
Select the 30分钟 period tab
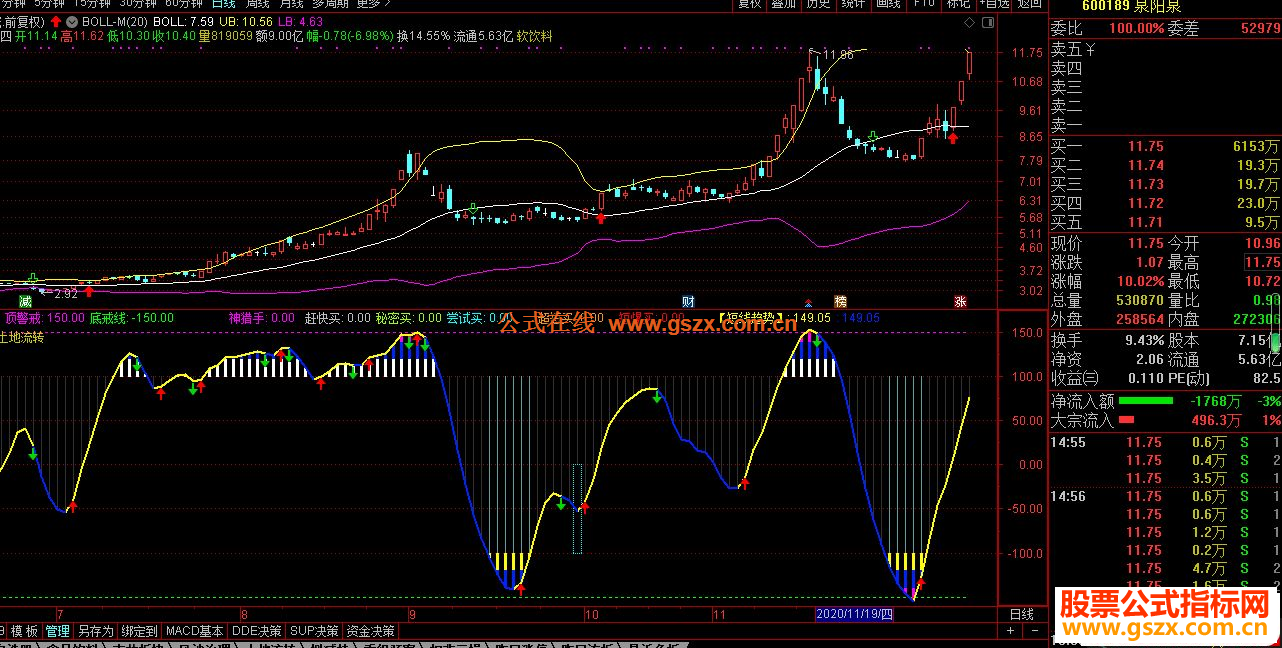pyautogui.click(x=139, y=4)
